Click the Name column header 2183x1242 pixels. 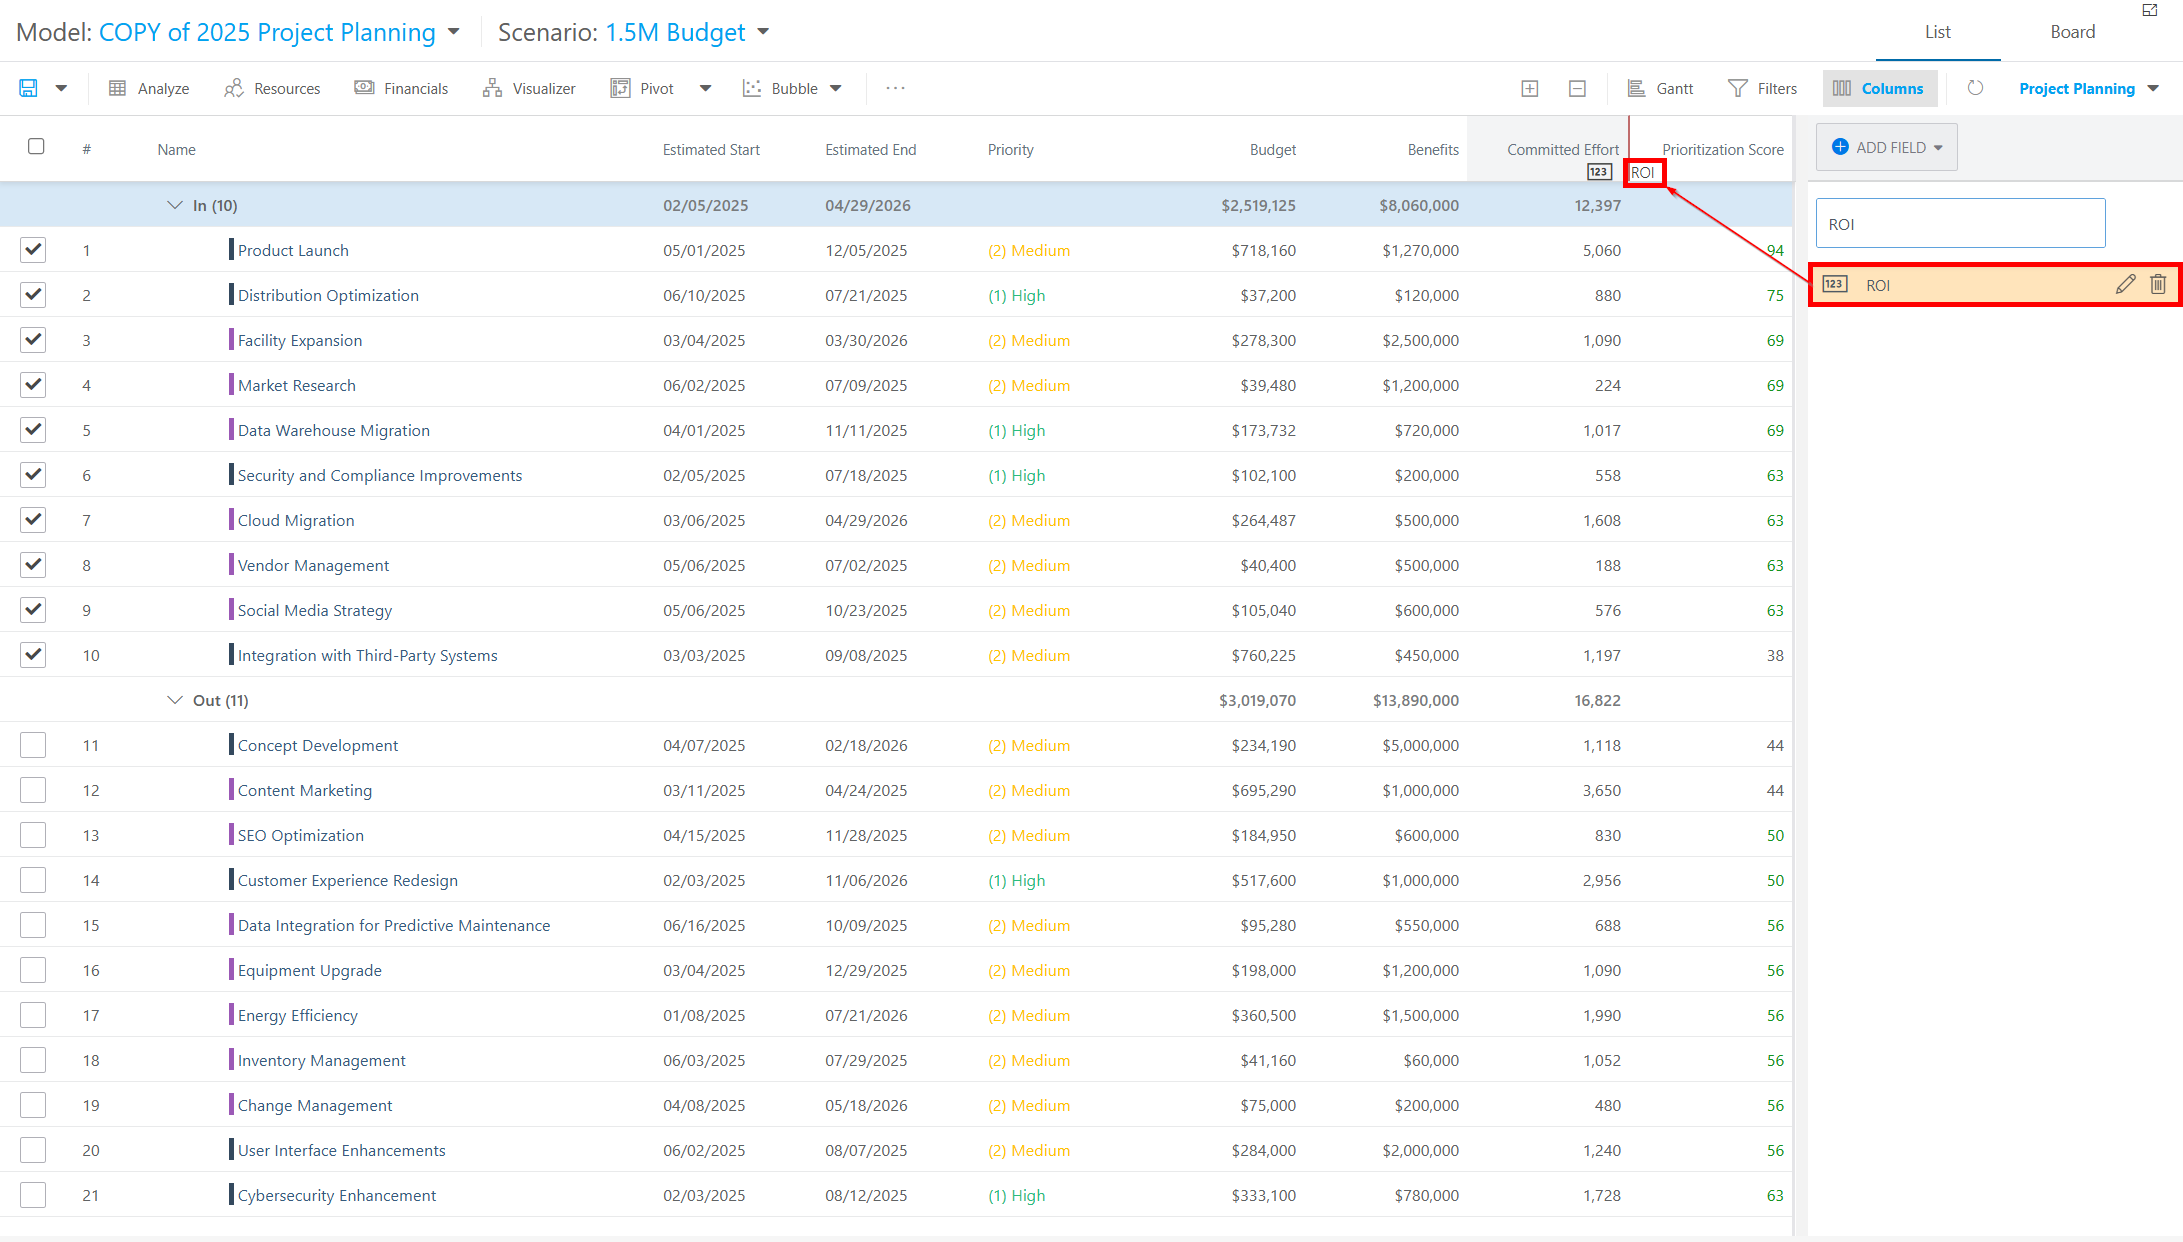176,149
